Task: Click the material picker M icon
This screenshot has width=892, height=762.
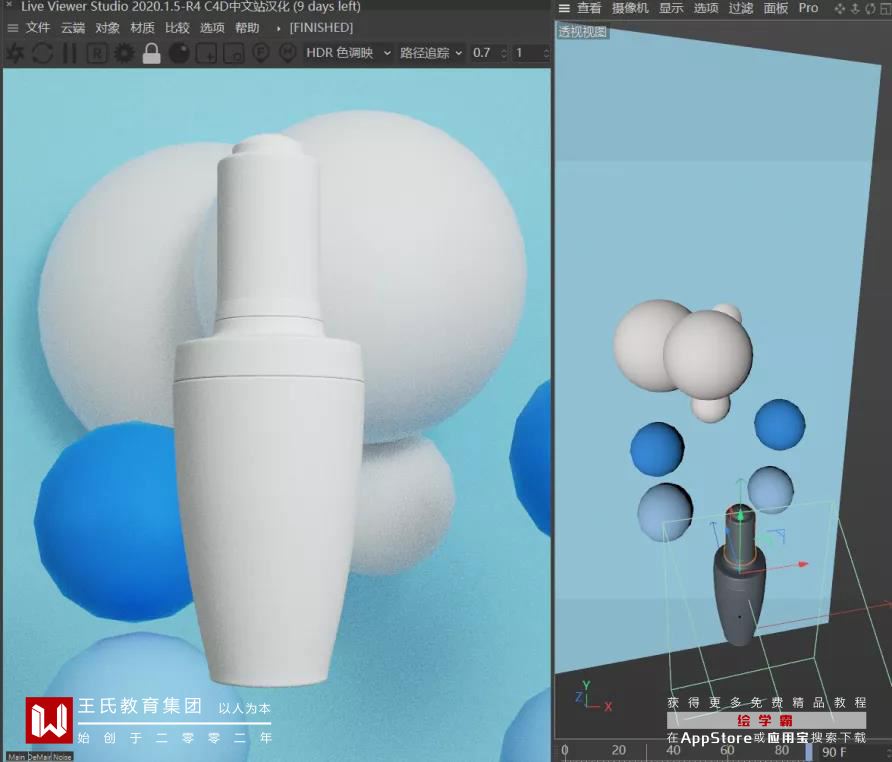Action: coord(288,53)
